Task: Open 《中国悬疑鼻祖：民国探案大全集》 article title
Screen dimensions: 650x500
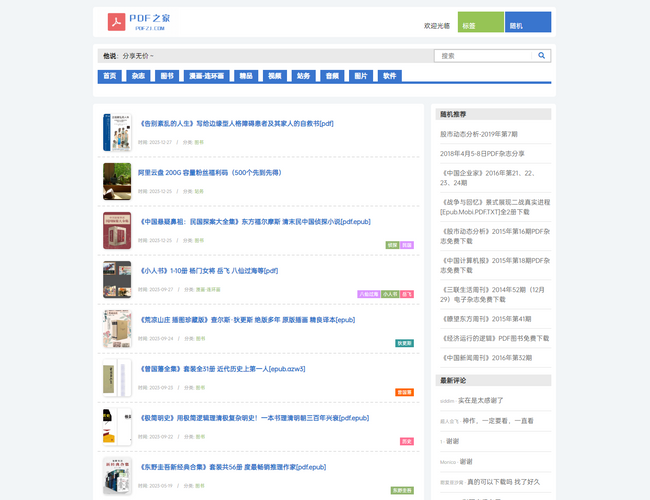Action: point(255,221)
